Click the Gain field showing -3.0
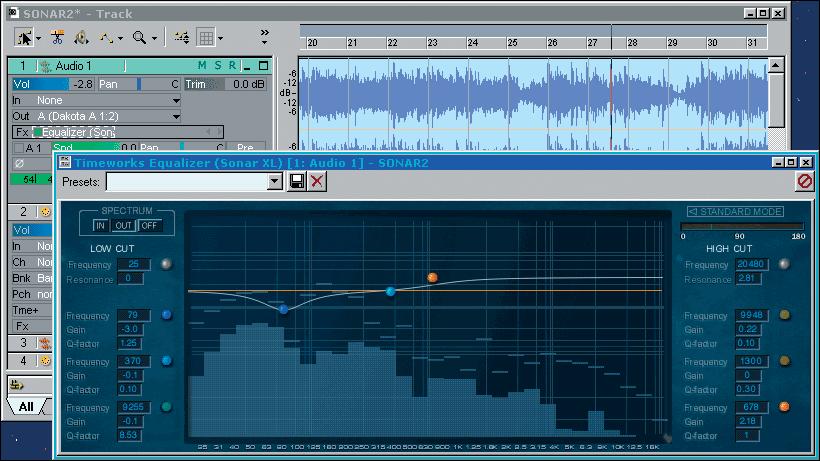The height and width of the screenshot is (461, 820). click(130, 329)
